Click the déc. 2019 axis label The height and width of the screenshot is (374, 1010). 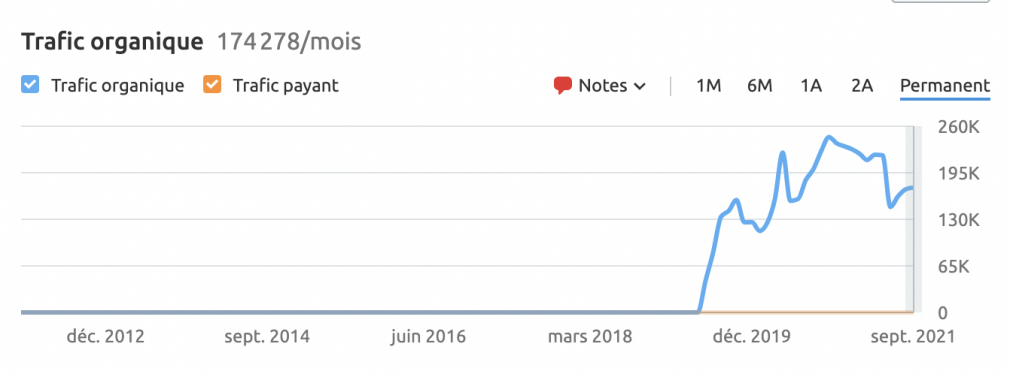(750, 336)
